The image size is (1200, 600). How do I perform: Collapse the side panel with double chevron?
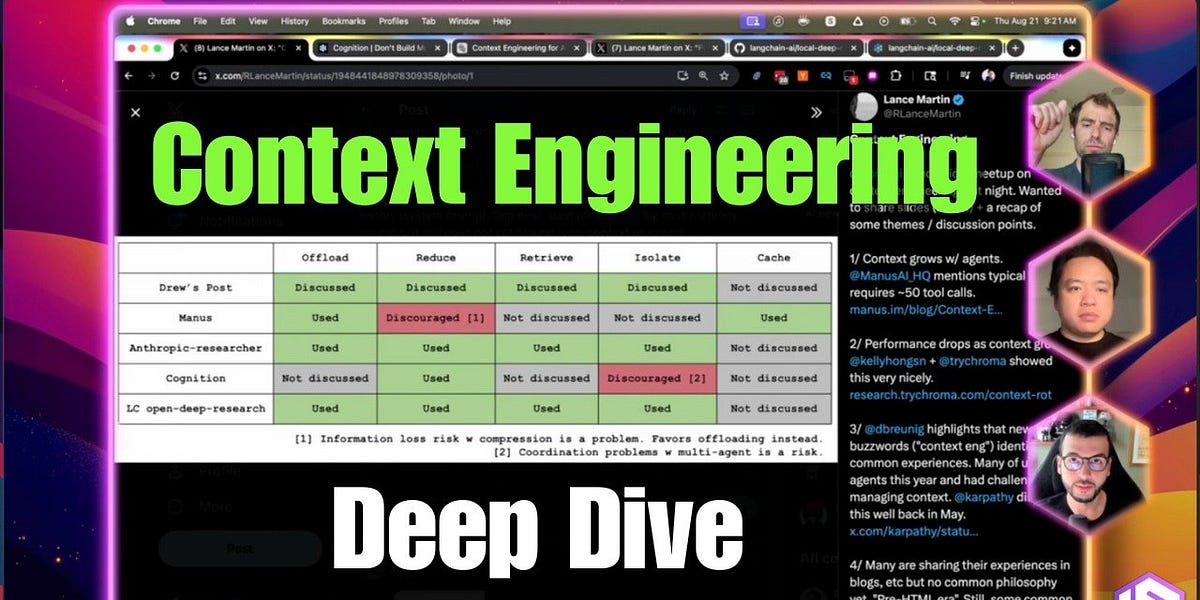[x=816, y=113]
